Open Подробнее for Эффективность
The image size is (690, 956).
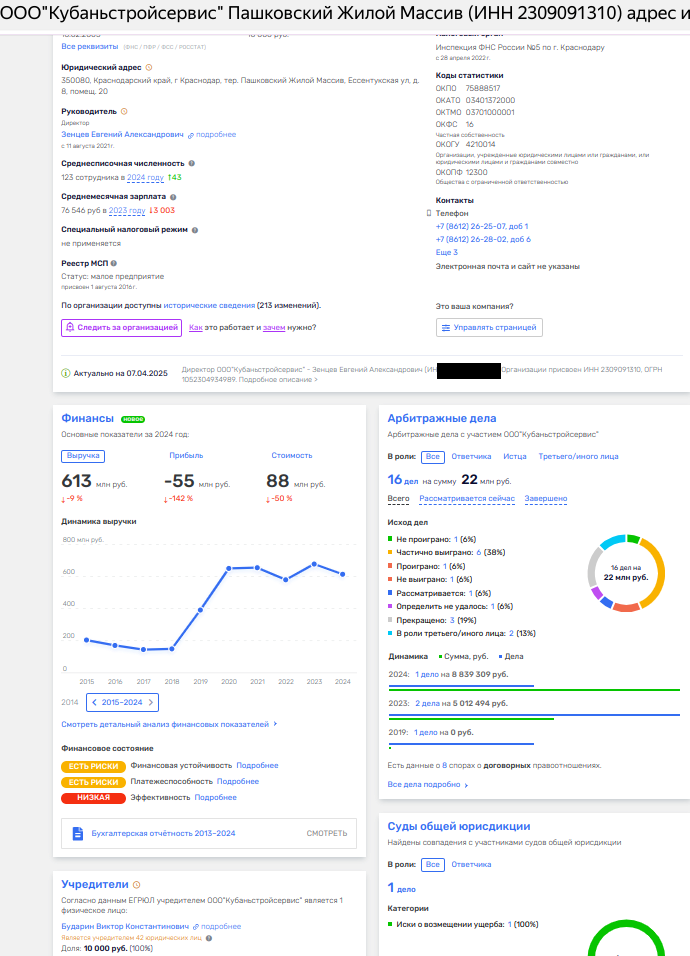pyautogui.click(x=215, y=797)
